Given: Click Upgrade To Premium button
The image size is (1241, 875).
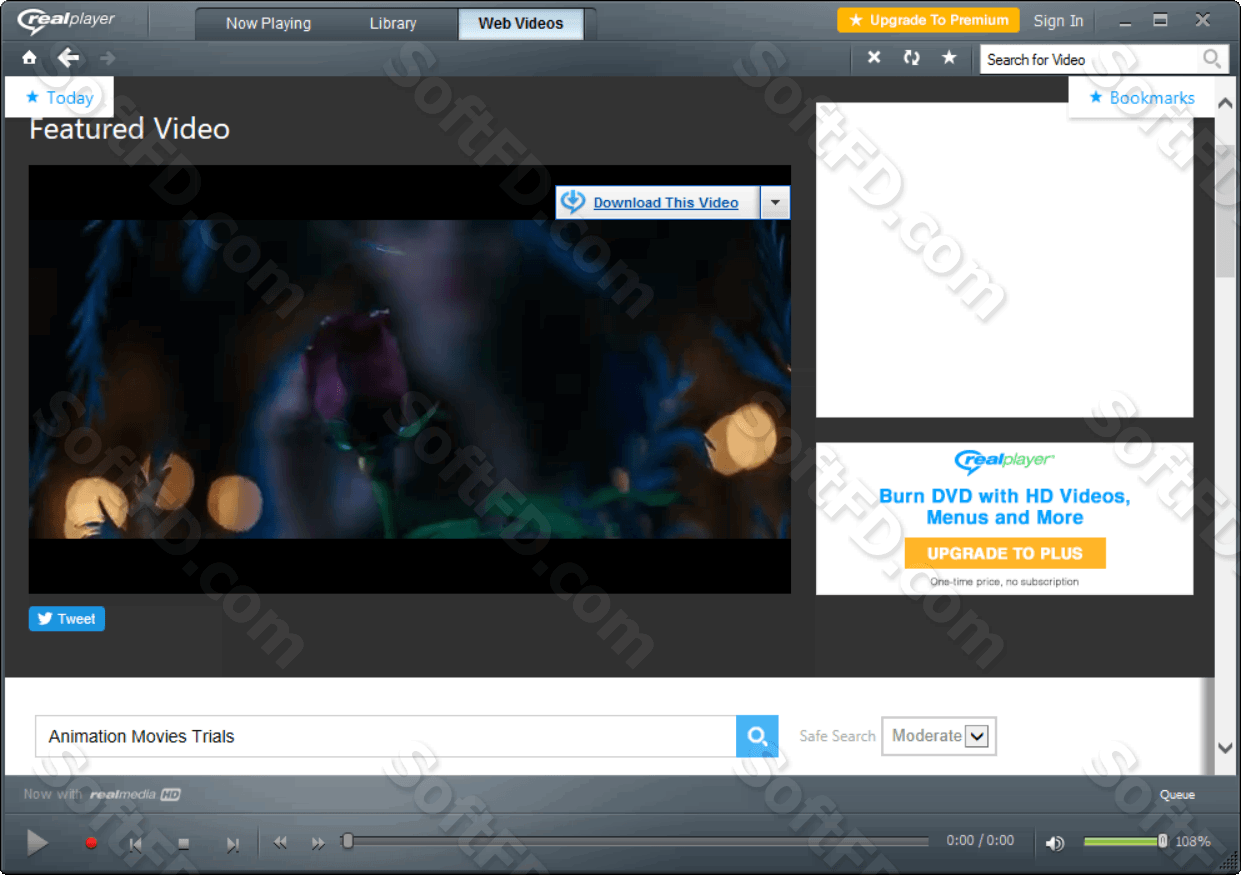Looking at the screenshot, I should [929, 20].
